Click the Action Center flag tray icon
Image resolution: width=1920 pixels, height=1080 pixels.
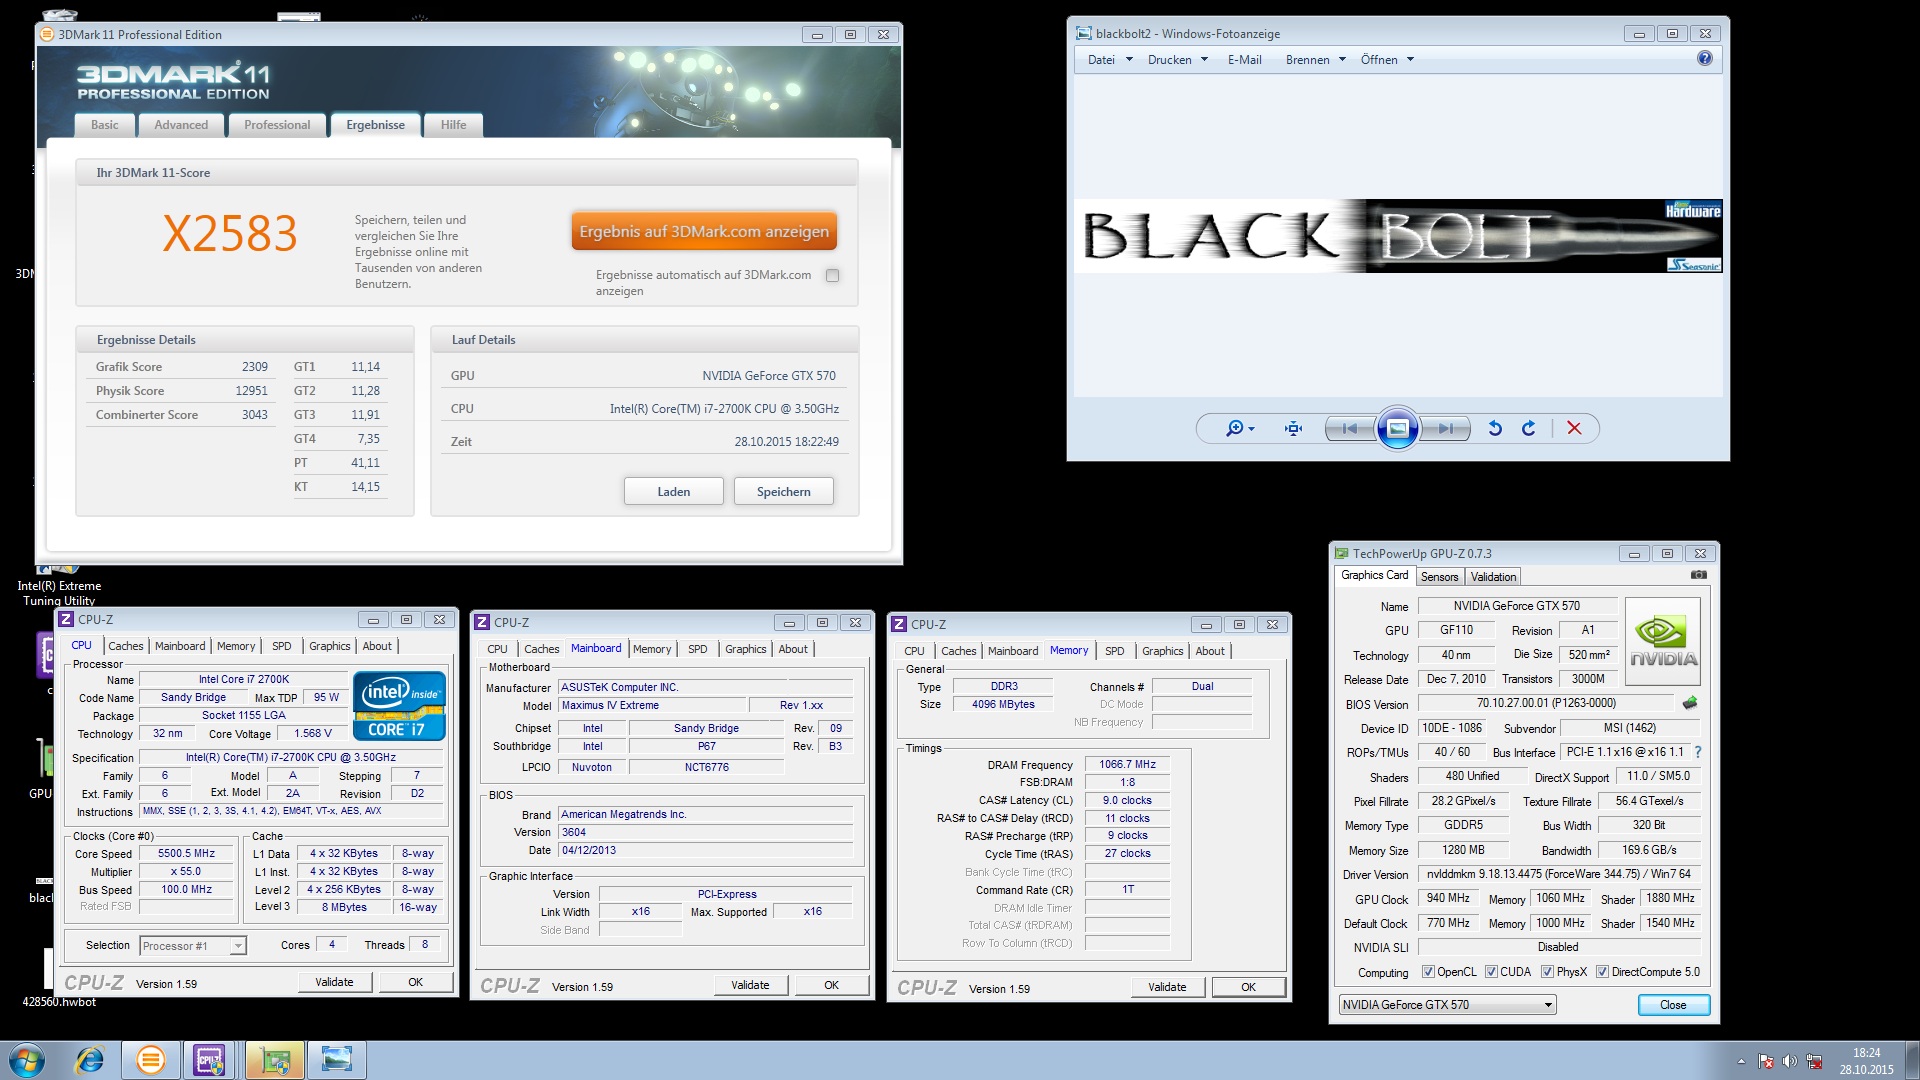point(1766,1061)
